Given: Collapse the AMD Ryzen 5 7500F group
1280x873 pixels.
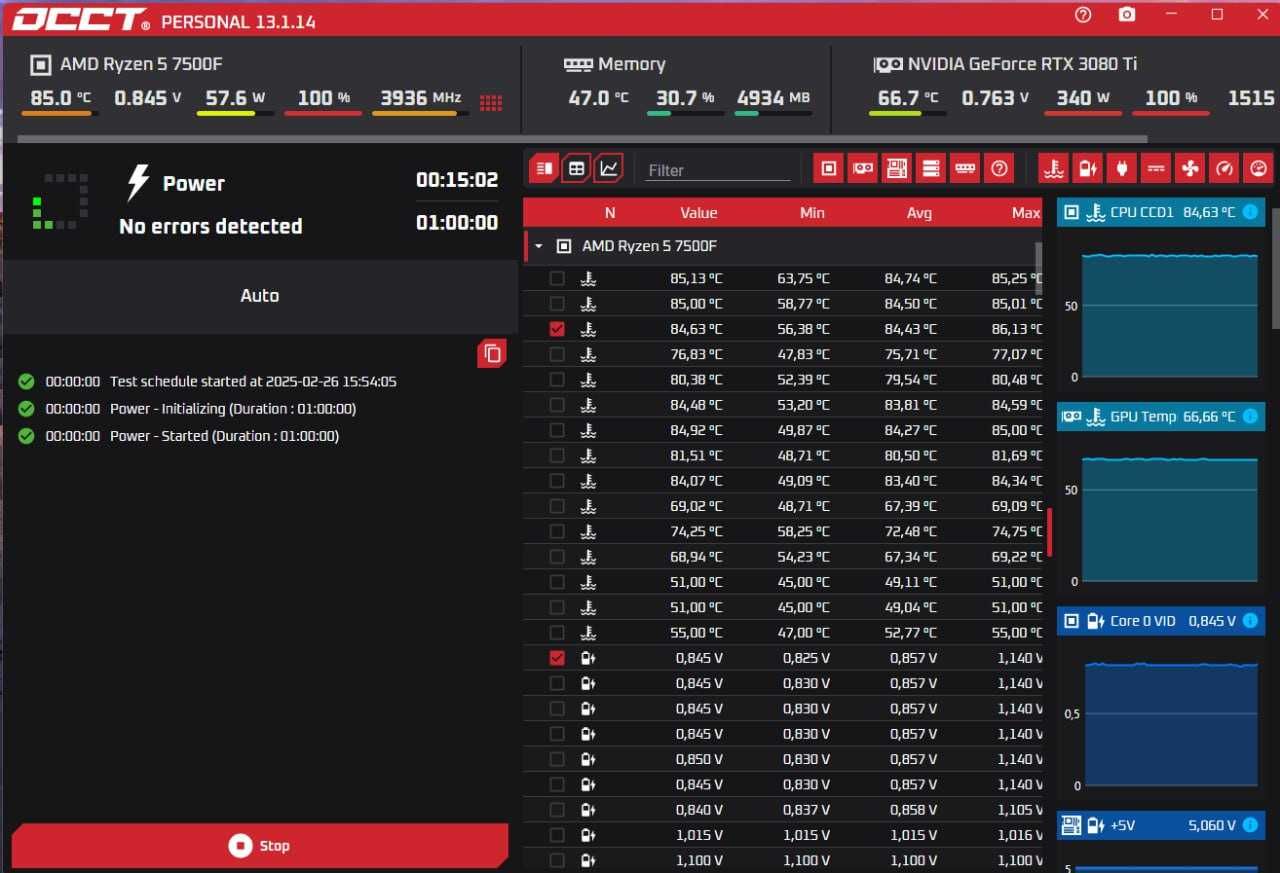Looking at the screenshot, I should (539, 246).
